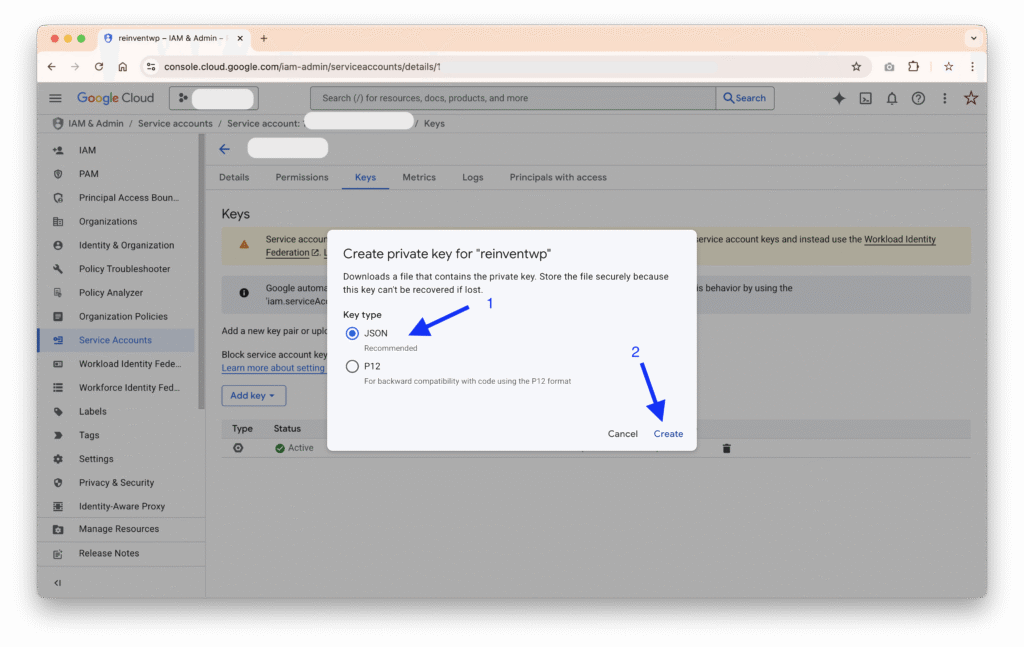The width and height of the screenshot is (1024, 647).
Task: Open the Google Cloud hamburger navigation menu
Action: pos(56,98)
